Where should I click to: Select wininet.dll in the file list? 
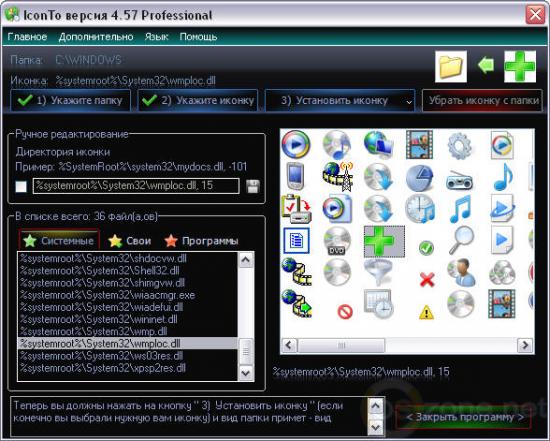[x=128, y=319]
